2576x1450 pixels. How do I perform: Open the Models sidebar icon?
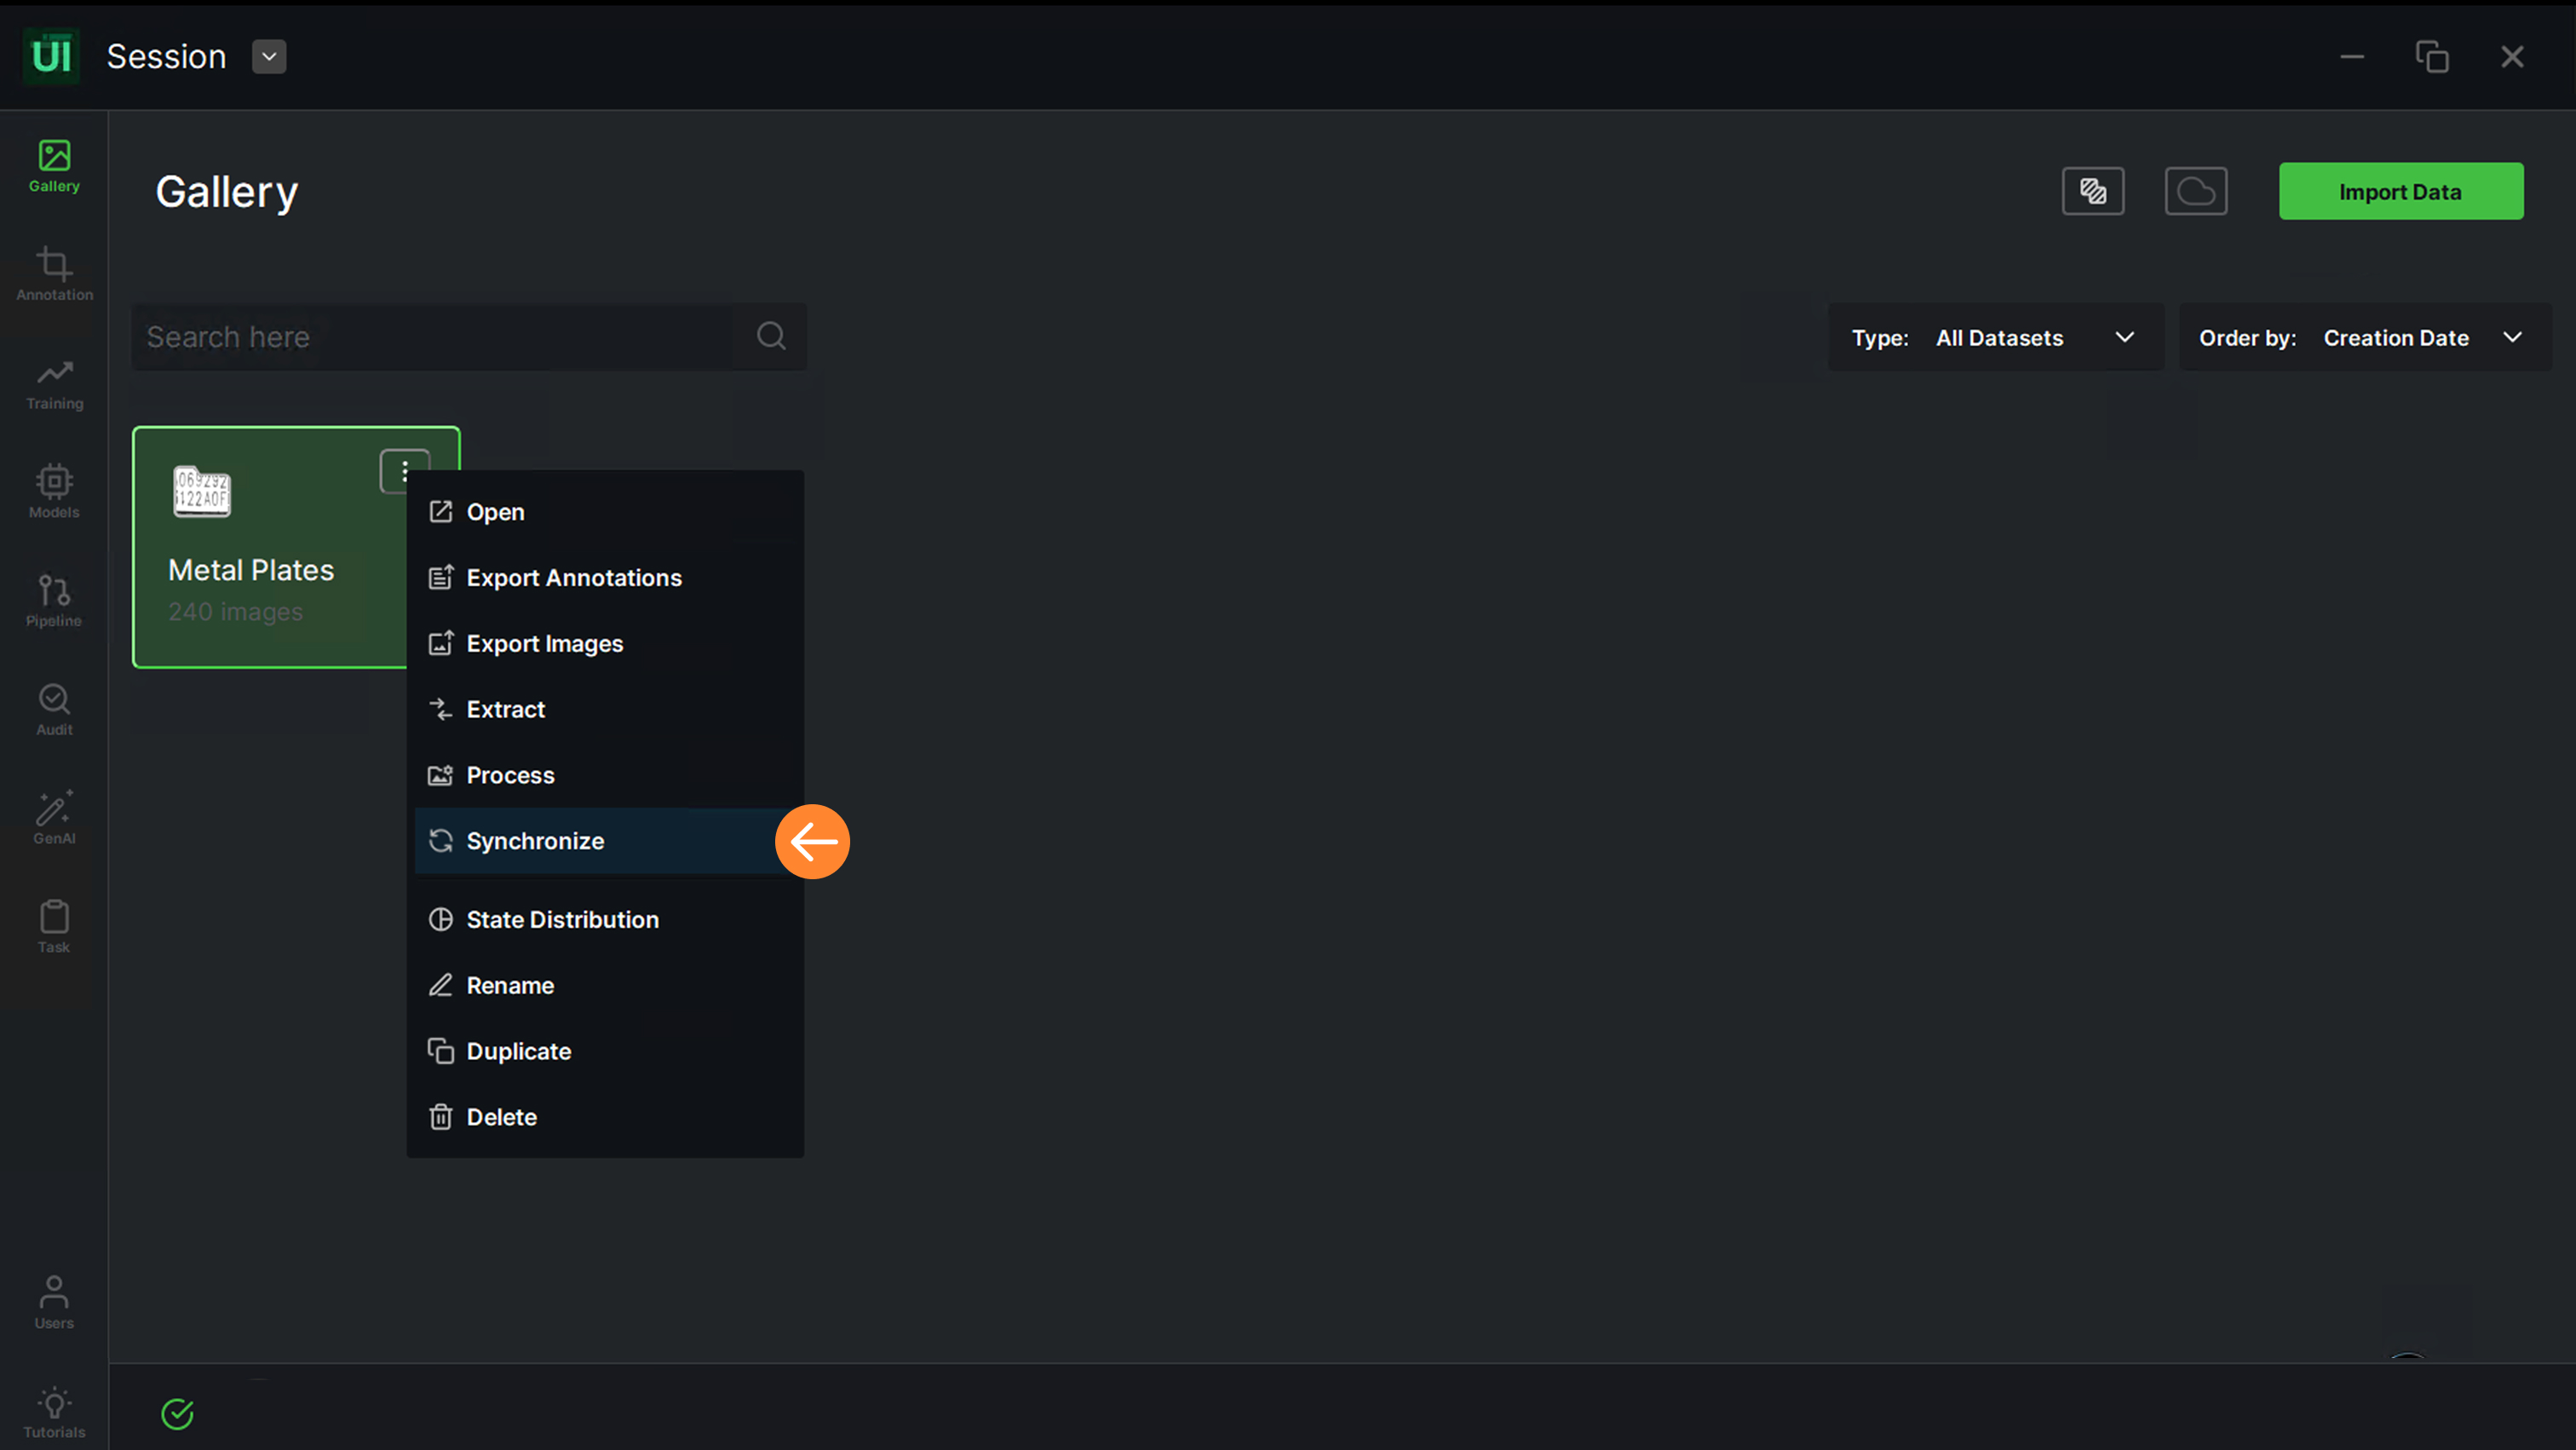click(x=54, y=490)
